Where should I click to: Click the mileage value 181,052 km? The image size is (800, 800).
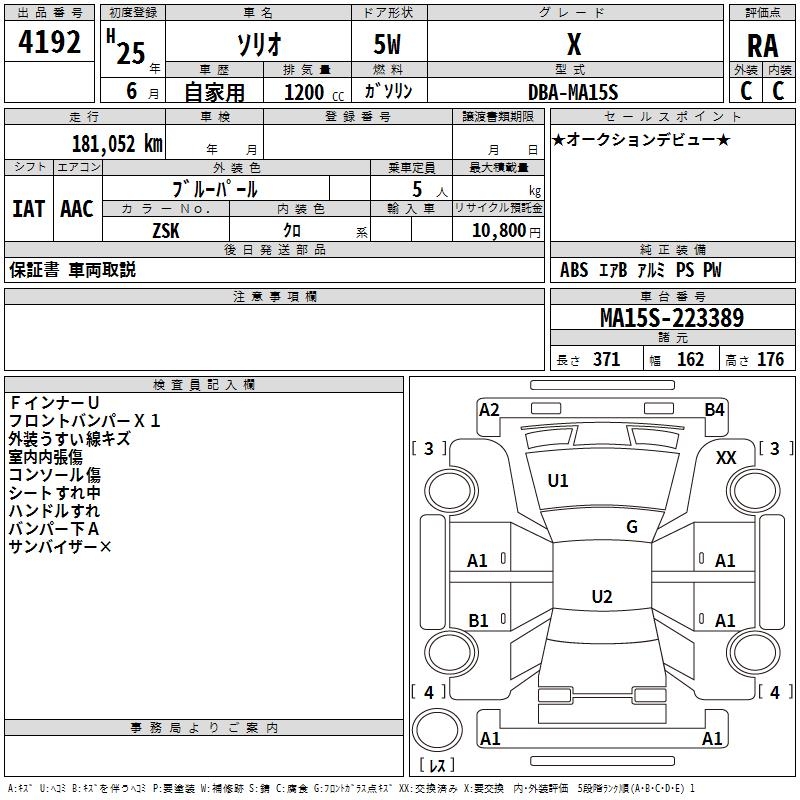[x=117, y=143]
